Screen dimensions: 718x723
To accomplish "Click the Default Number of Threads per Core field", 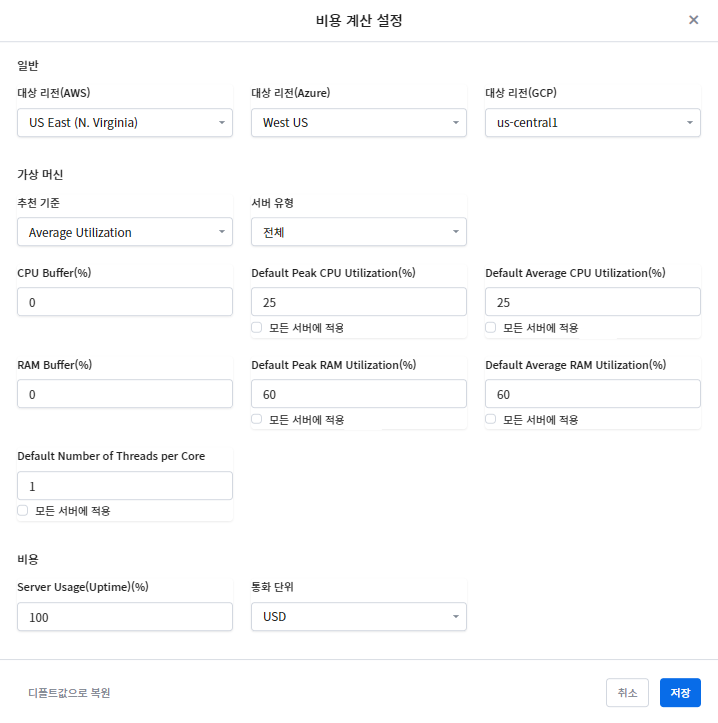I will (125, 486).
